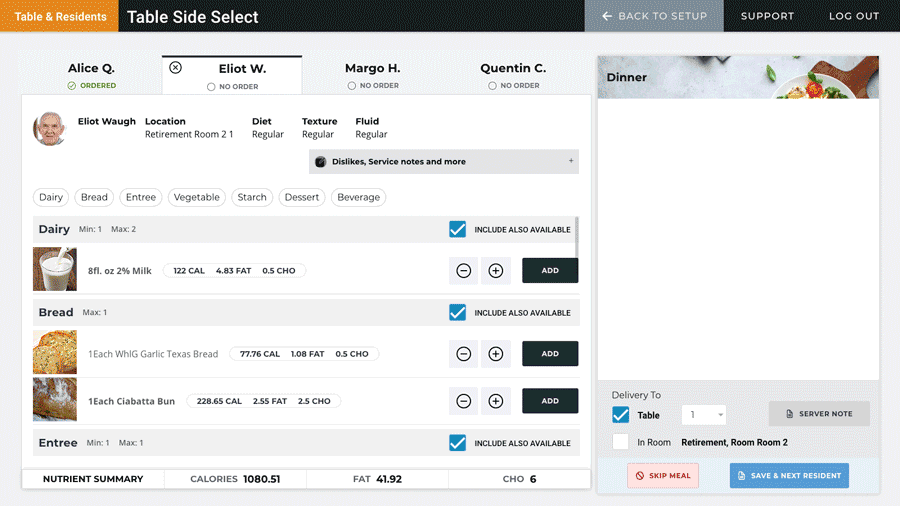Uncheck Include Also Available for Bread
The width and height of the screenshot is (900, 506).
pos(457,313)
